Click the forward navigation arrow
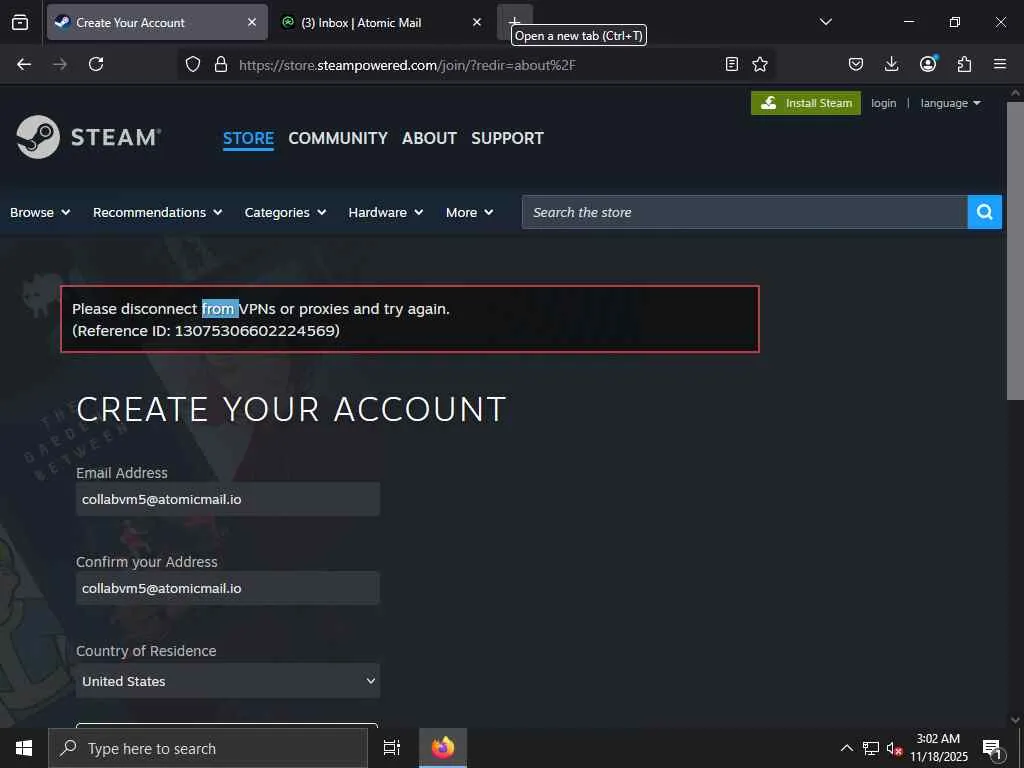This screenshot has width=1024, height=768. tap(60, 64)
